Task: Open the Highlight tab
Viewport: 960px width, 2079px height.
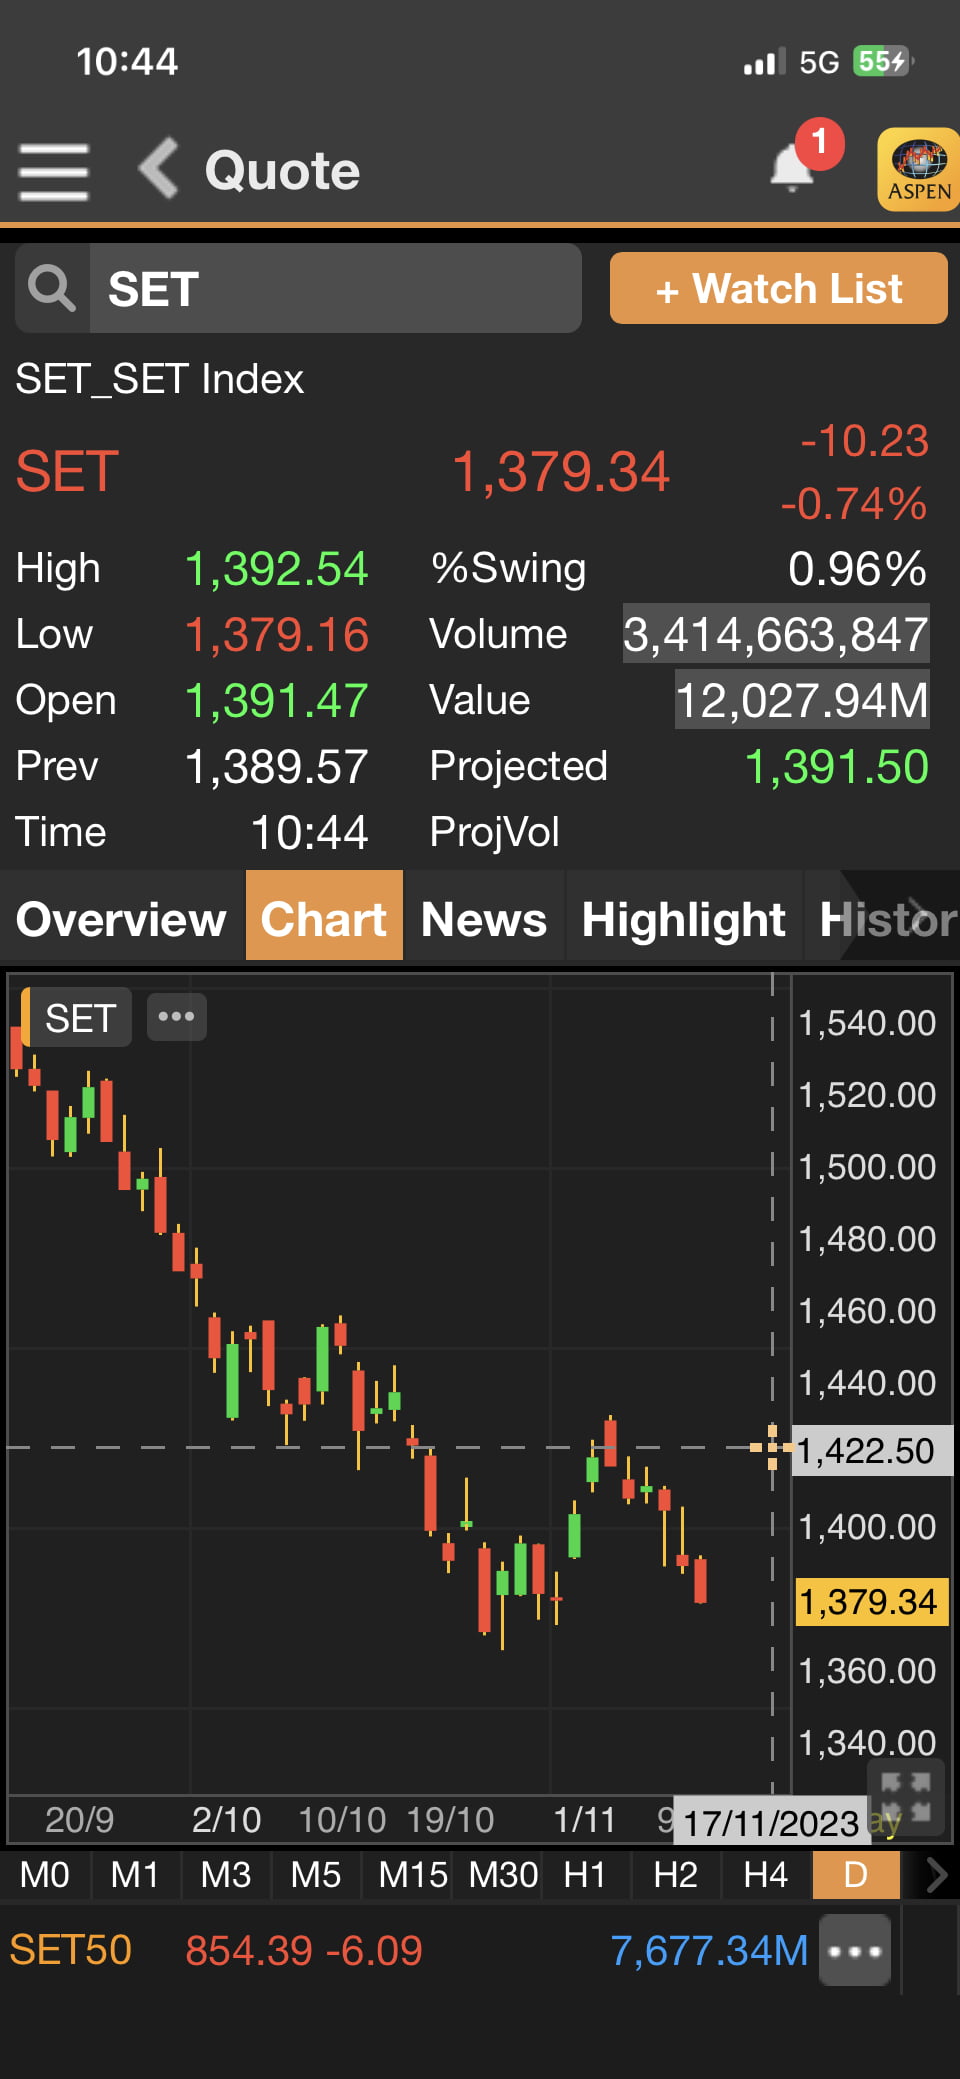Action: 684,917
